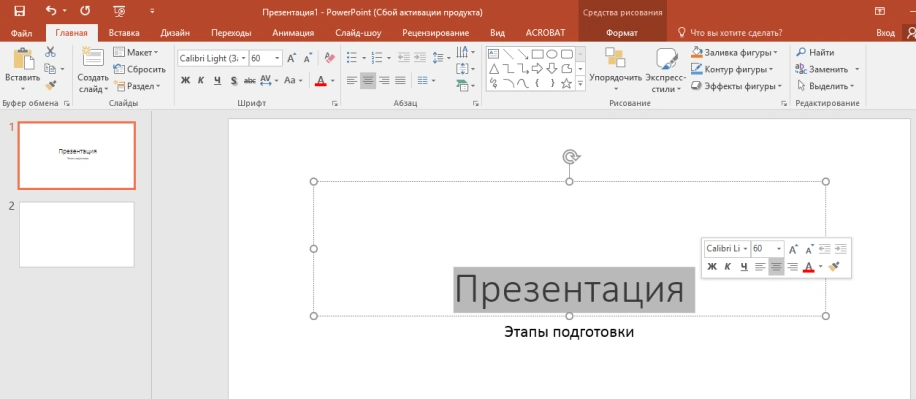Align text left in ribbon
The image size is (916, 399).
click(352, 81)
